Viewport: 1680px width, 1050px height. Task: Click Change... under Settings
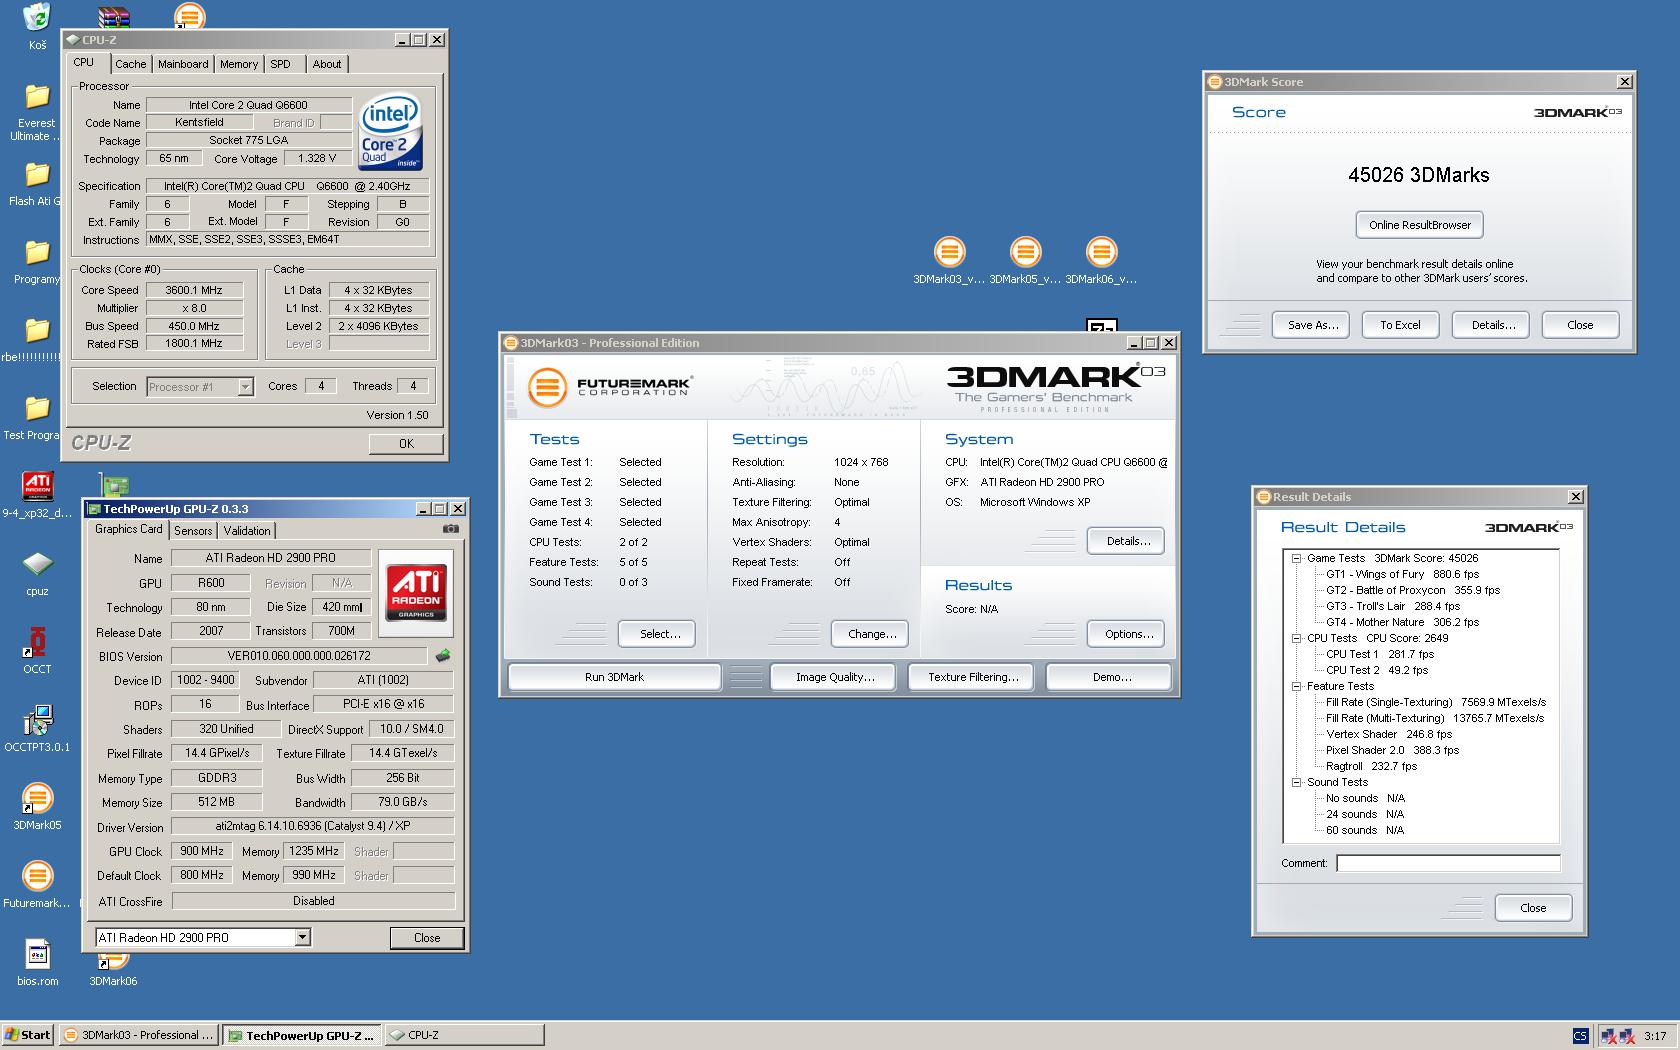[x=870, y=634]
